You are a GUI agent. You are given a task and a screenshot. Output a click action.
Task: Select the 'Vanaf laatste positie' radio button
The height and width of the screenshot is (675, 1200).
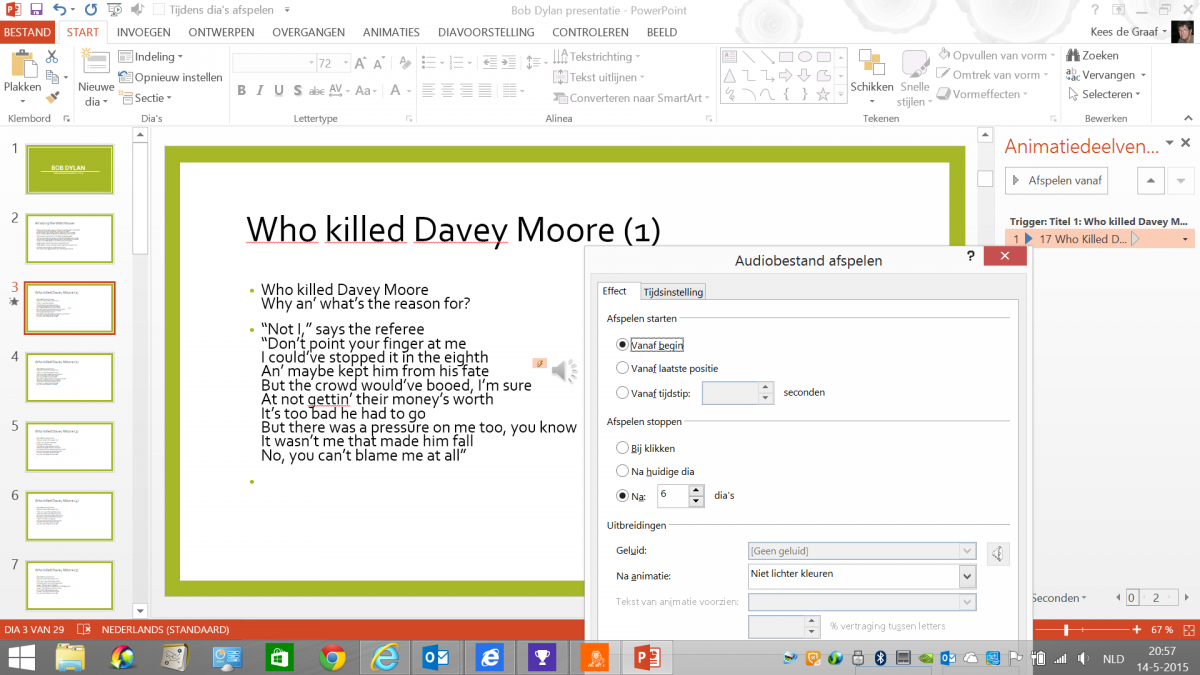click(623, 368)
